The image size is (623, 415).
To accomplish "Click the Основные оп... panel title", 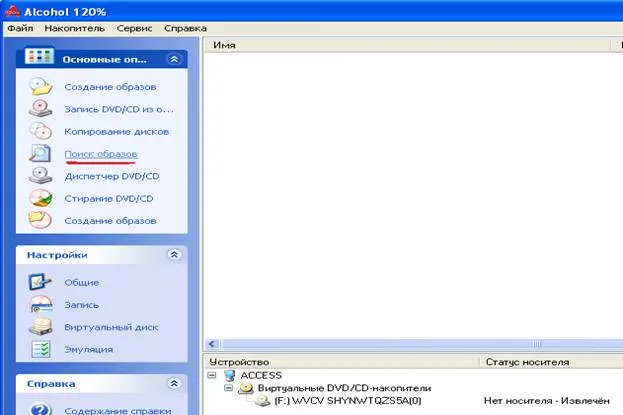I will 104,59.
